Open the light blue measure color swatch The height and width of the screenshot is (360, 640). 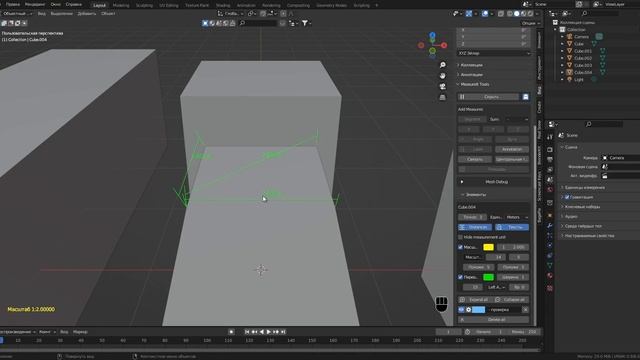[479, 310]
